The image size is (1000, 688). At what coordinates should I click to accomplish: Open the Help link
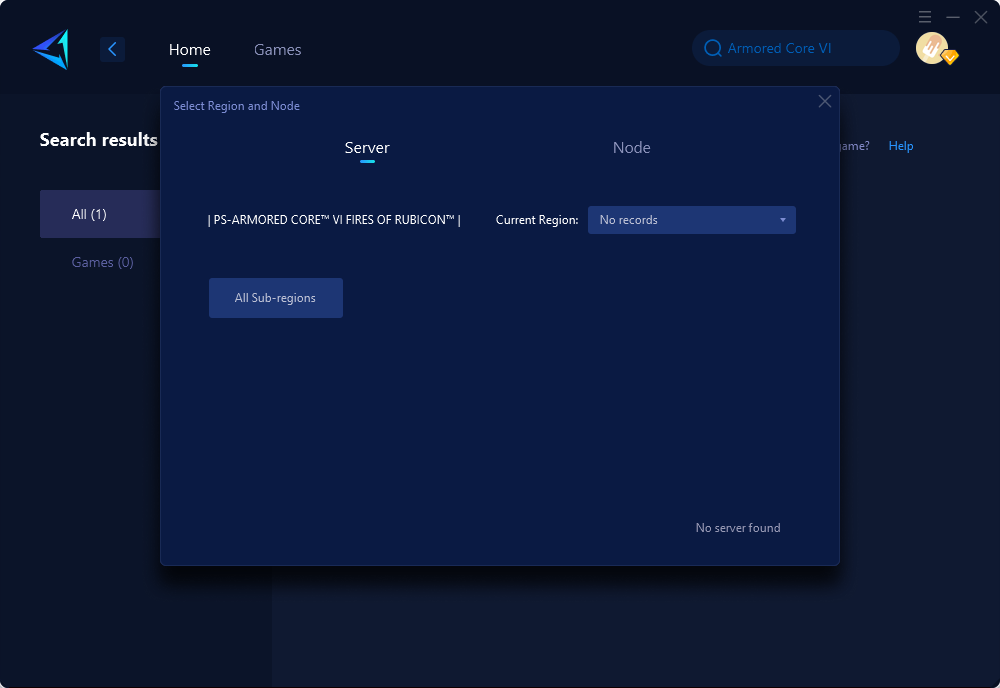coord(901,146)
